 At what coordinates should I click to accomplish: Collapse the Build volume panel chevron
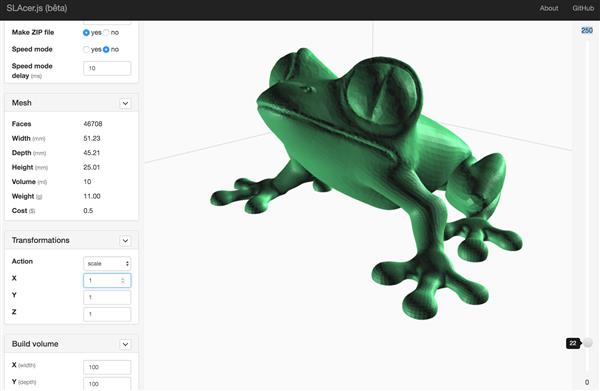[125, 344]
